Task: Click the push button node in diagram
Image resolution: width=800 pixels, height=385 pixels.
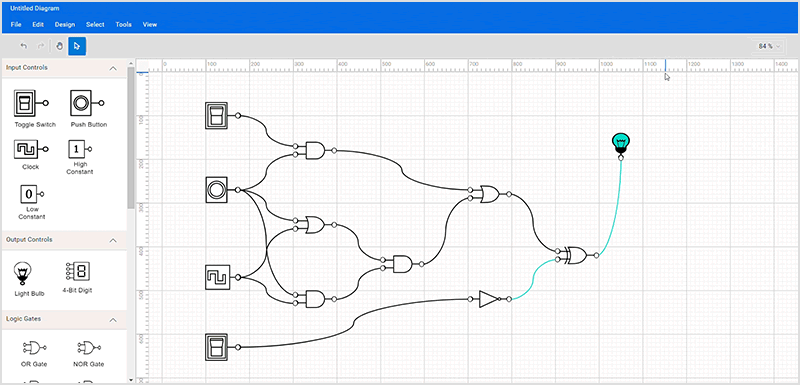Action: pyautogui.click(x=216, y=190)
